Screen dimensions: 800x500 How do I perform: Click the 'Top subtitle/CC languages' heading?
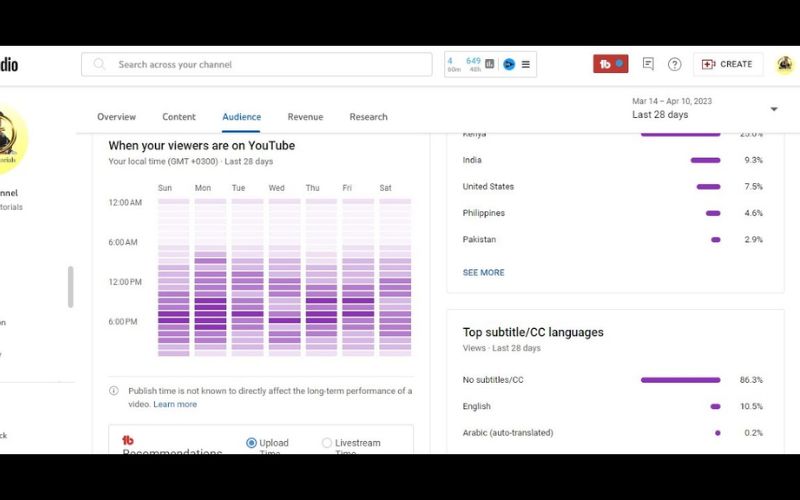click(x=533, y=333)
